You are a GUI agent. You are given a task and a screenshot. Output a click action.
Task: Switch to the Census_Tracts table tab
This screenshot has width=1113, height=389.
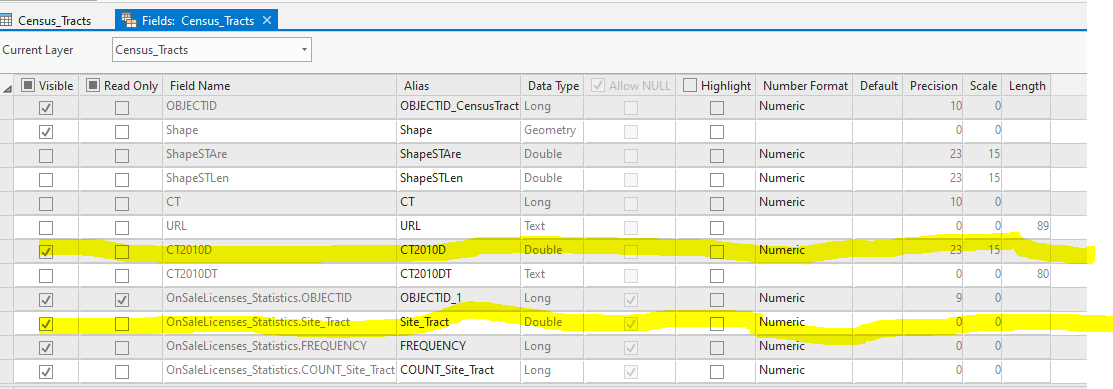[x=47, y=20]
